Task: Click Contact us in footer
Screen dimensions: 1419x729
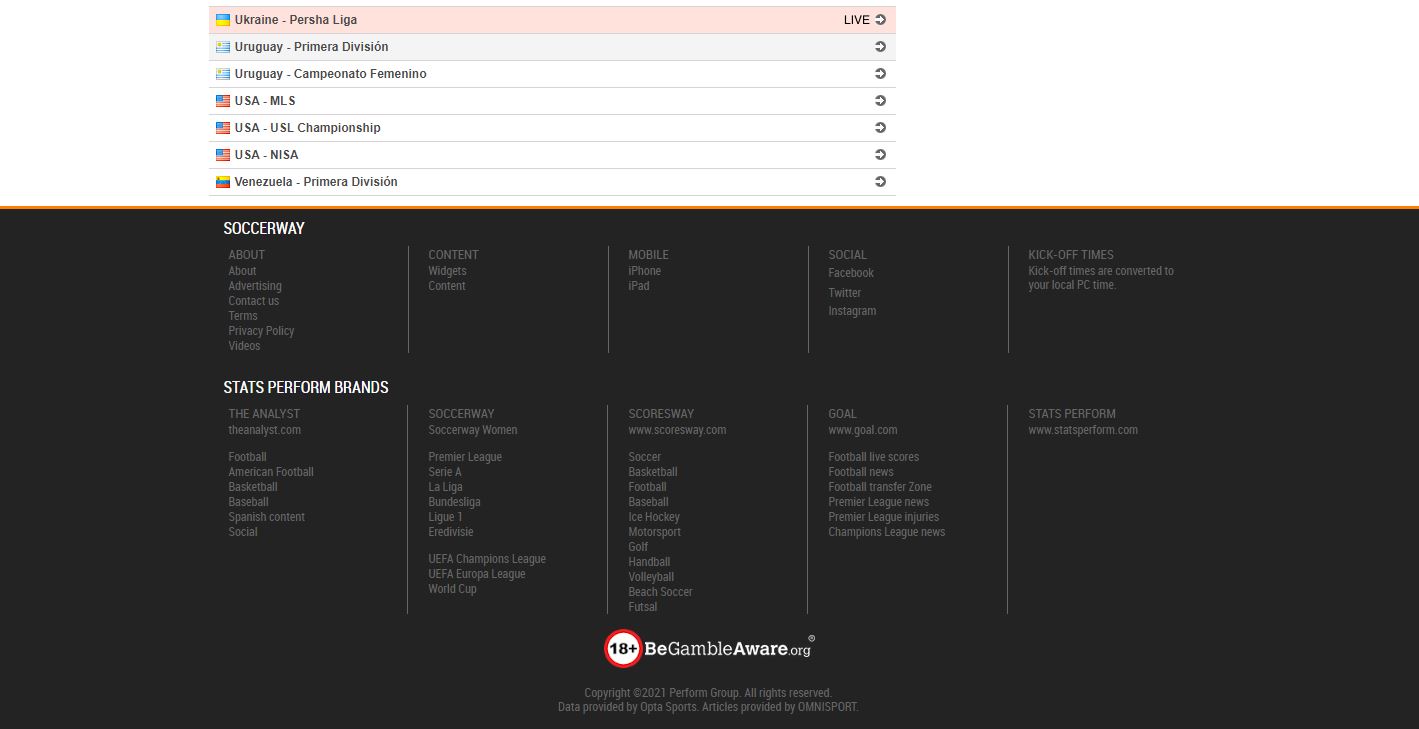Action: click(253, 301)
